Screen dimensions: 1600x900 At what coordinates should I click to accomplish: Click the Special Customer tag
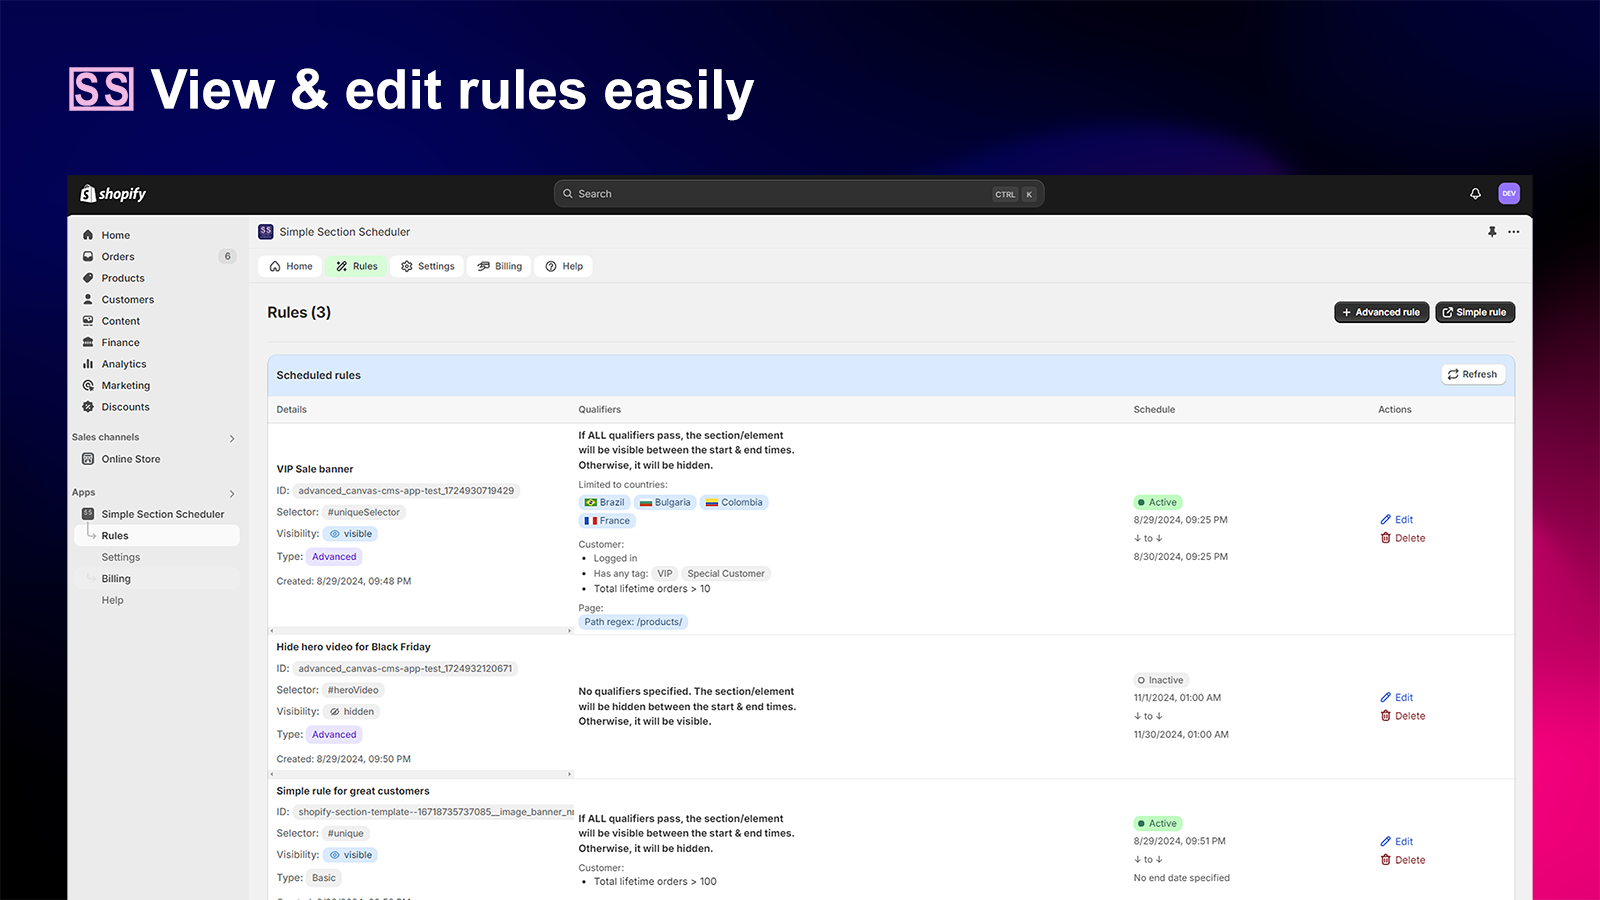726,574
